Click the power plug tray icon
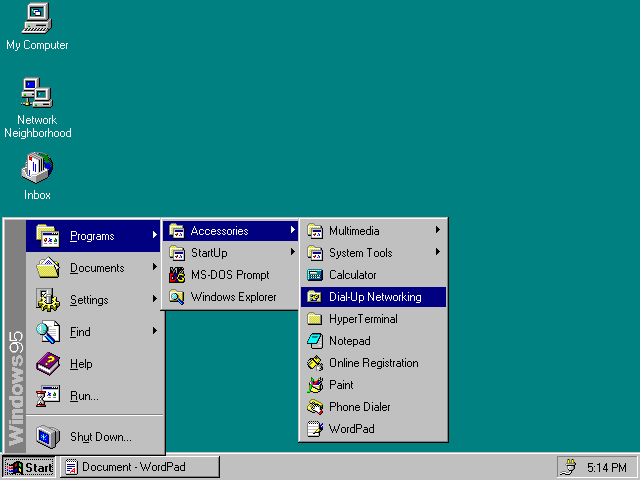Image resolution: width=640 pixels, height=480 pixels. [569, 467]
